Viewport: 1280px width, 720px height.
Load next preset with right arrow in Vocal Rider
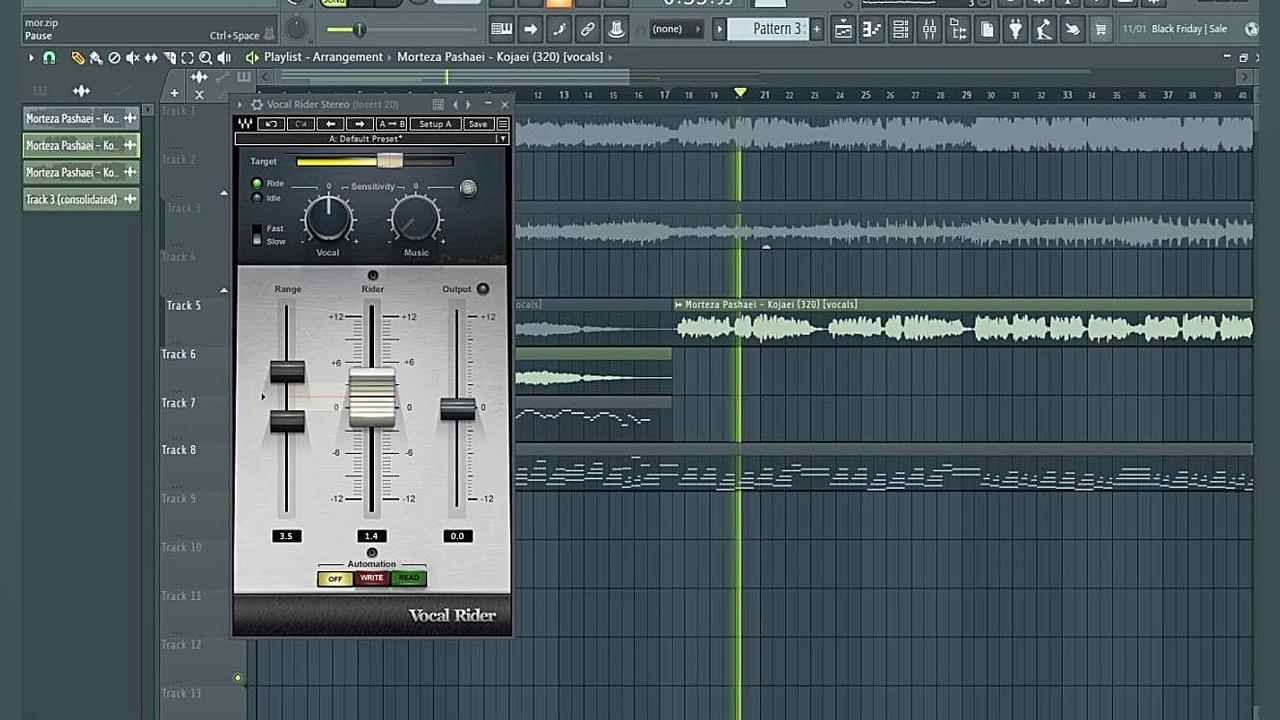pyautogui.click(x=360, y=124)
